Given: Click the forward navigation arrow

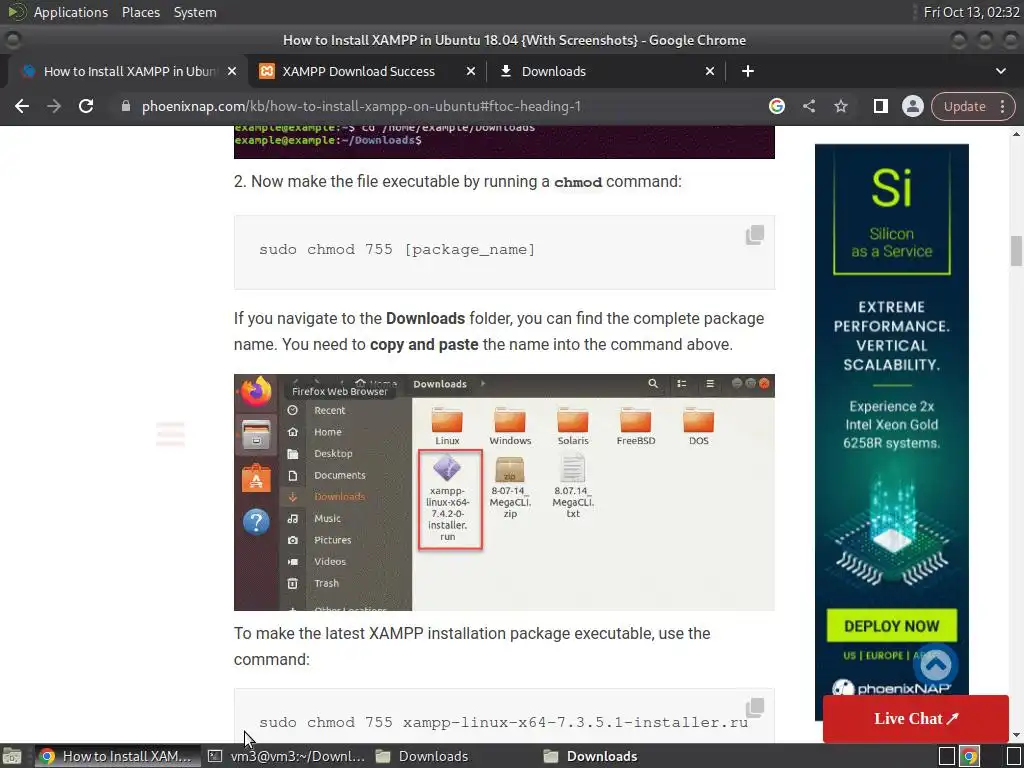Looking at the screenshot, I should tap(54, 106).
